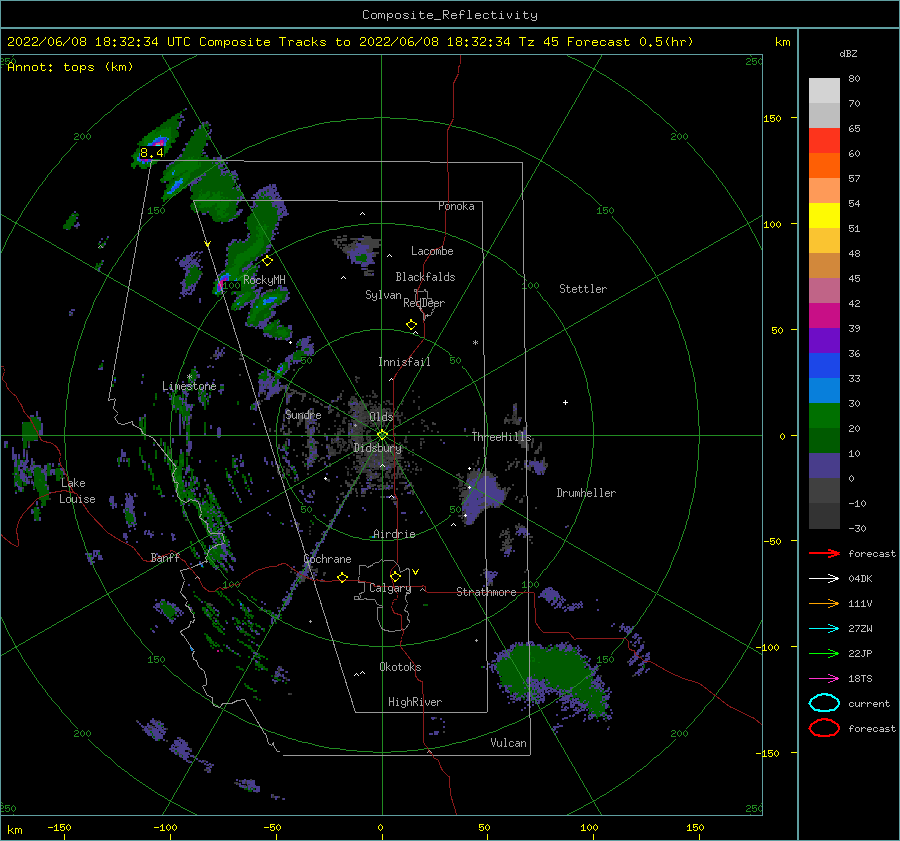
Task: Select the cyan 27ZW arrow legend entry
Action: click(x=824, y=629)
